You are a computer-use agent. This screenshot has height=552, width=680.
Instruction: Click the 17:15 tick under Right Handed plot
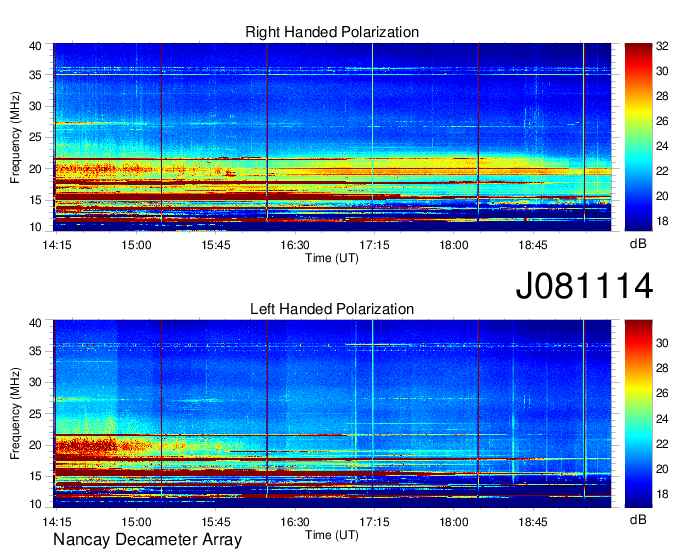(374, 245)
